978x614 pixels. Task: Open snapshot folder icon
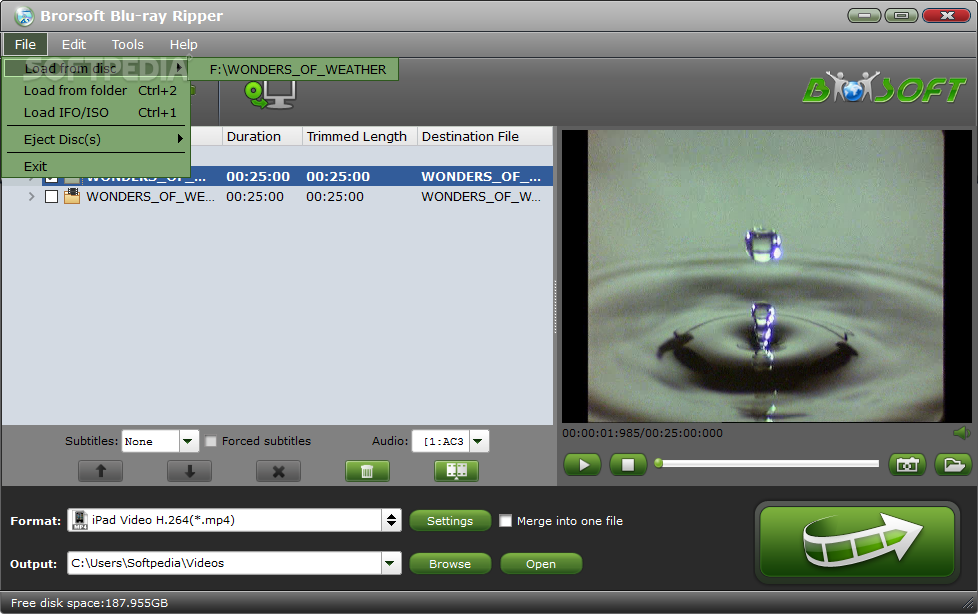click(x=953, y=465)
